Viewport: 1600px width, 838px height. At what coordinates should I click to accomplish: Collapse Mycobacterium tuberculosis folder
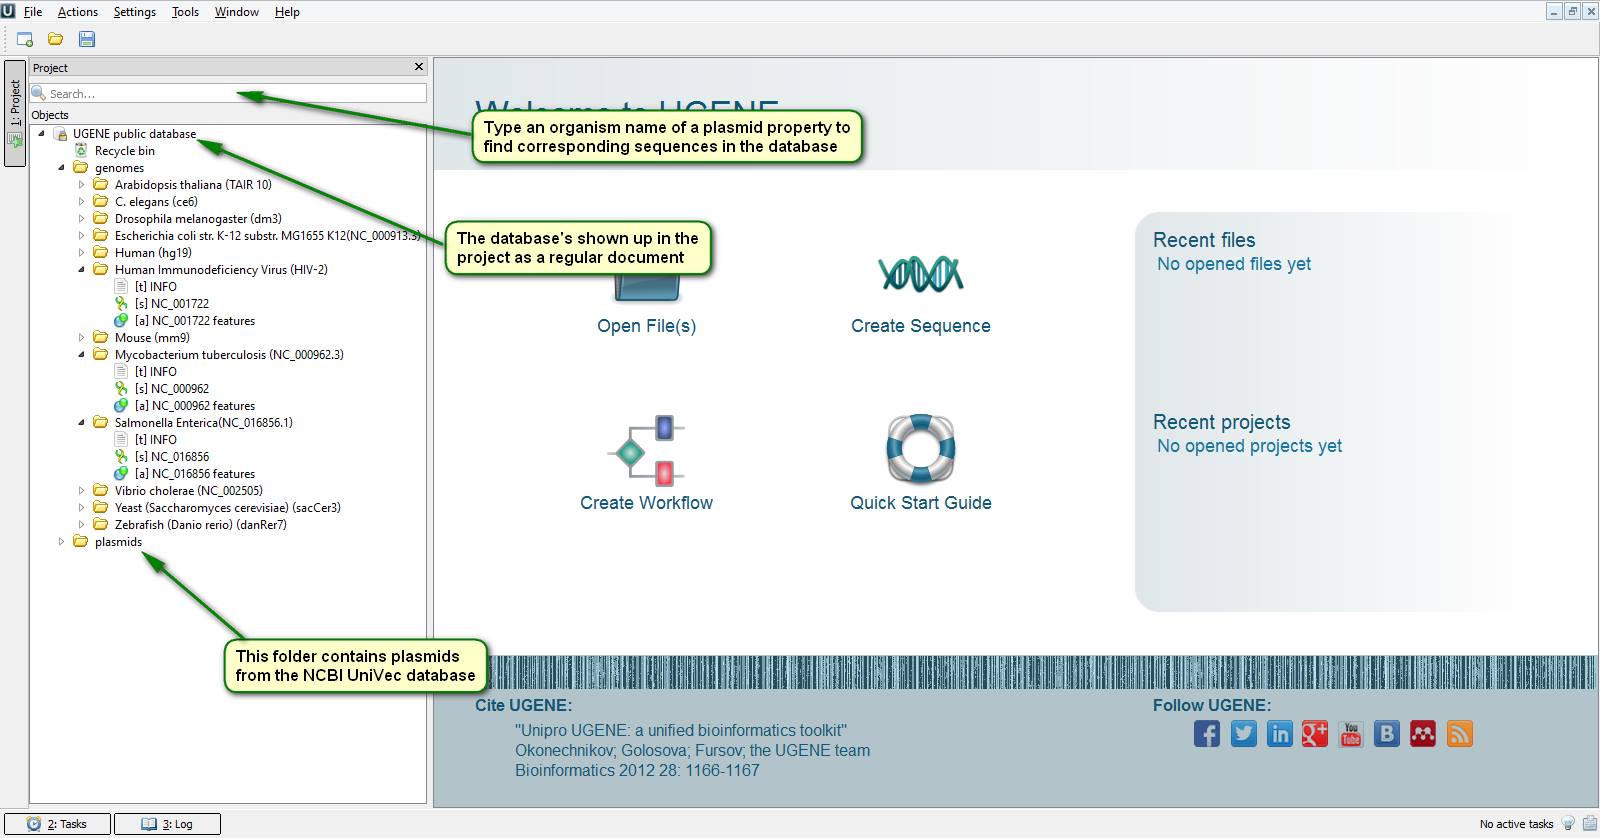[x=81, y=355]
